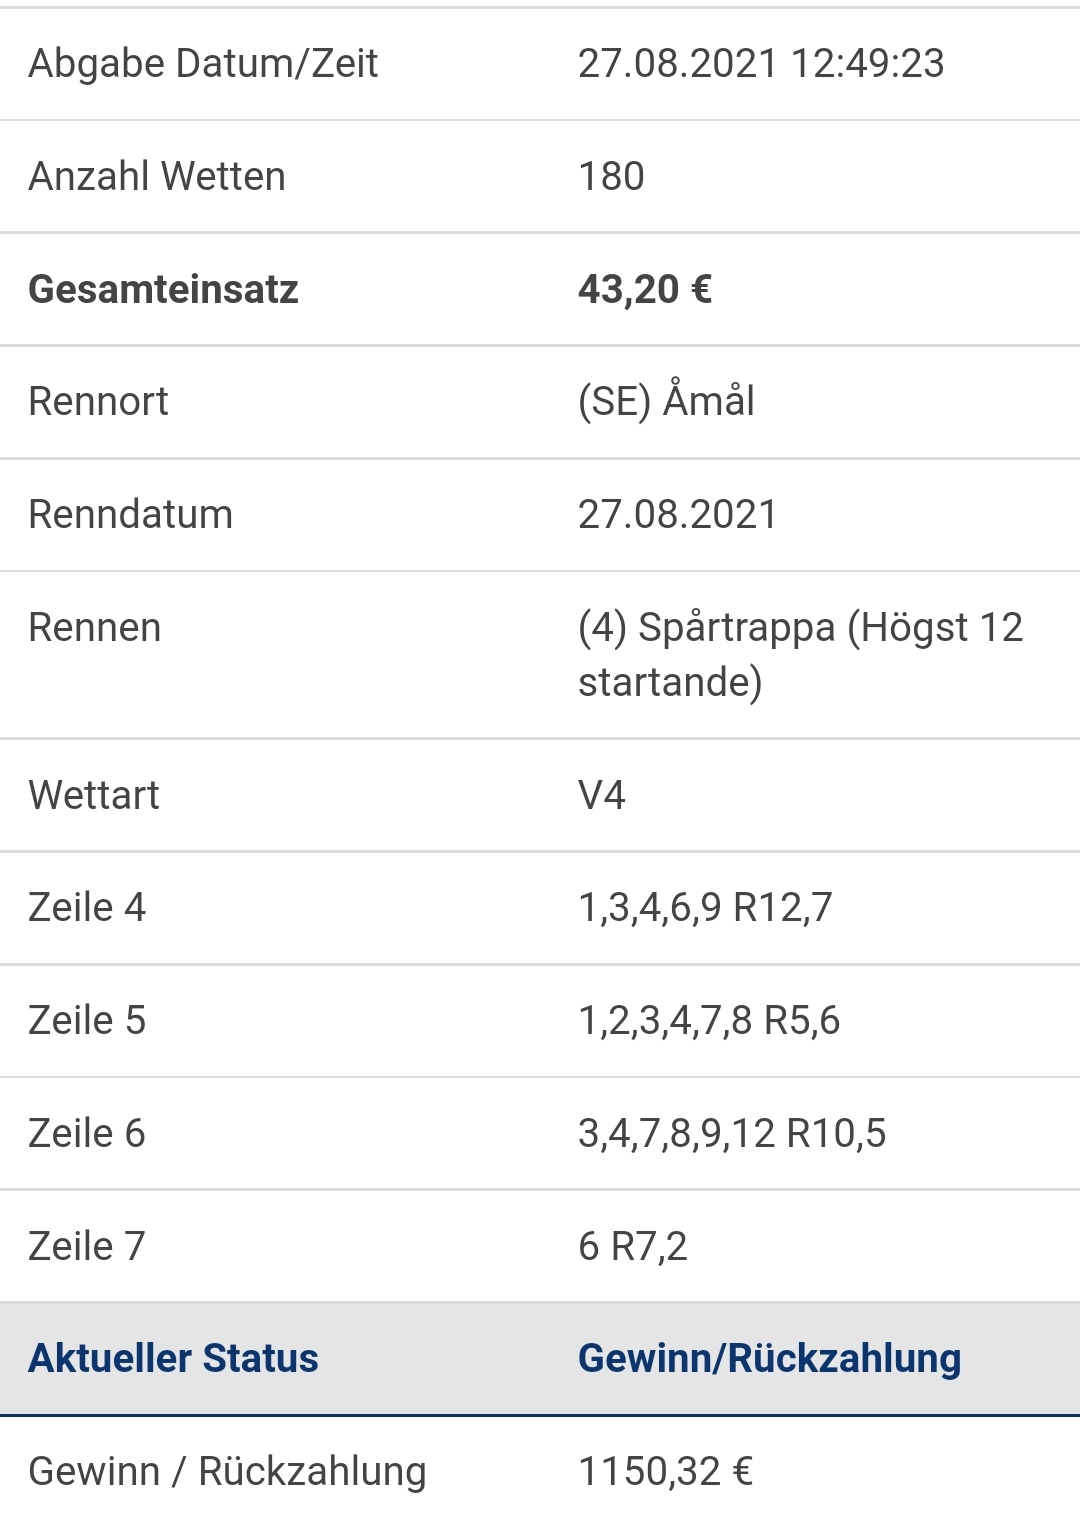Viewport: 1080px width, 1520px height.
Task: Tap the total stake amount 43,20 €
Action: [645, 289]
